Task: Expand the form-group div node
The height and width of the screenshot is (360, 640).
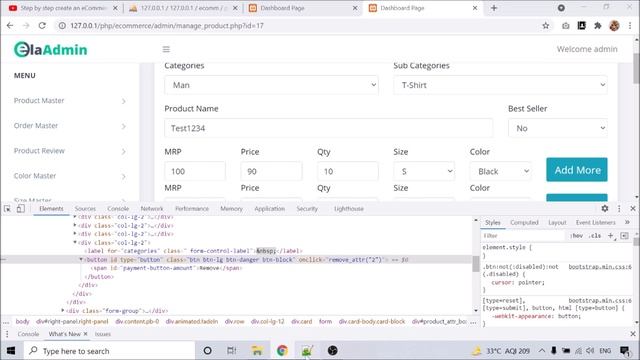Action: (63, 311)
